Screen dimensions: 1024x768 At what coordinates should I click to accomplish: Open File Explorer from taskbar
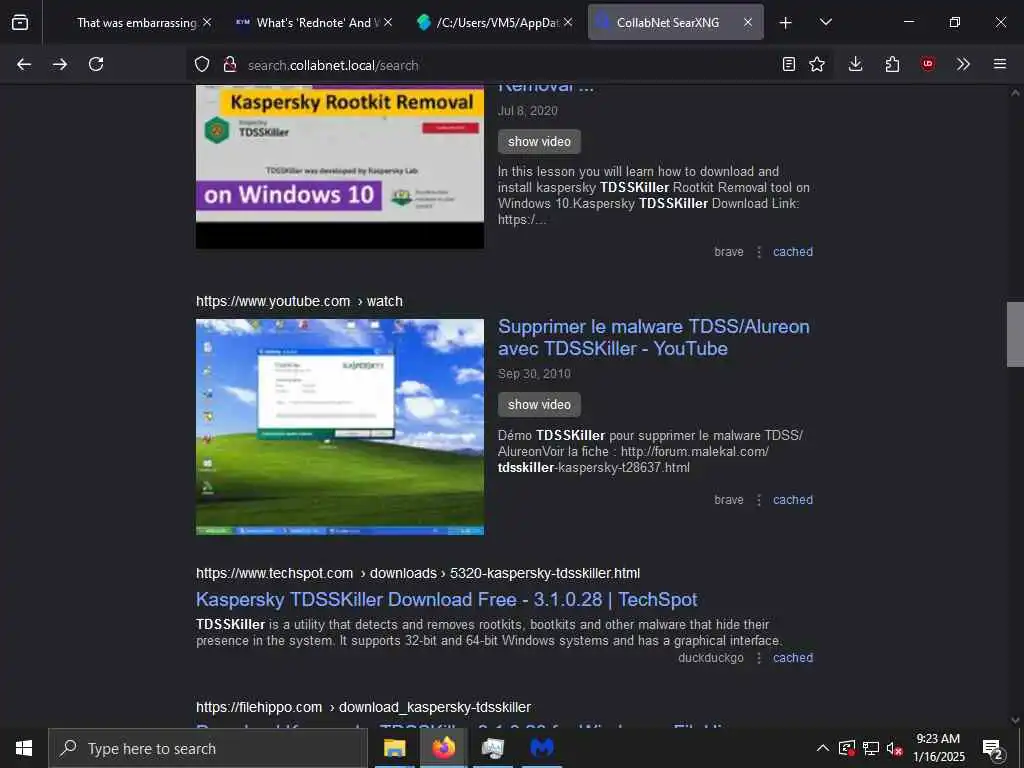[394, 748]
